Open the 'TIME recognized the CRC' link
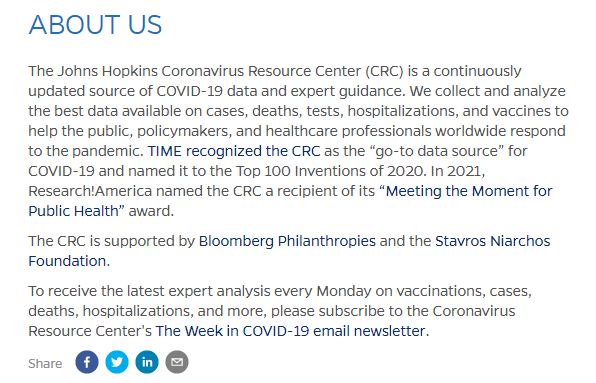The height and width of the screenshot is (383, 596). pos(234,151)
